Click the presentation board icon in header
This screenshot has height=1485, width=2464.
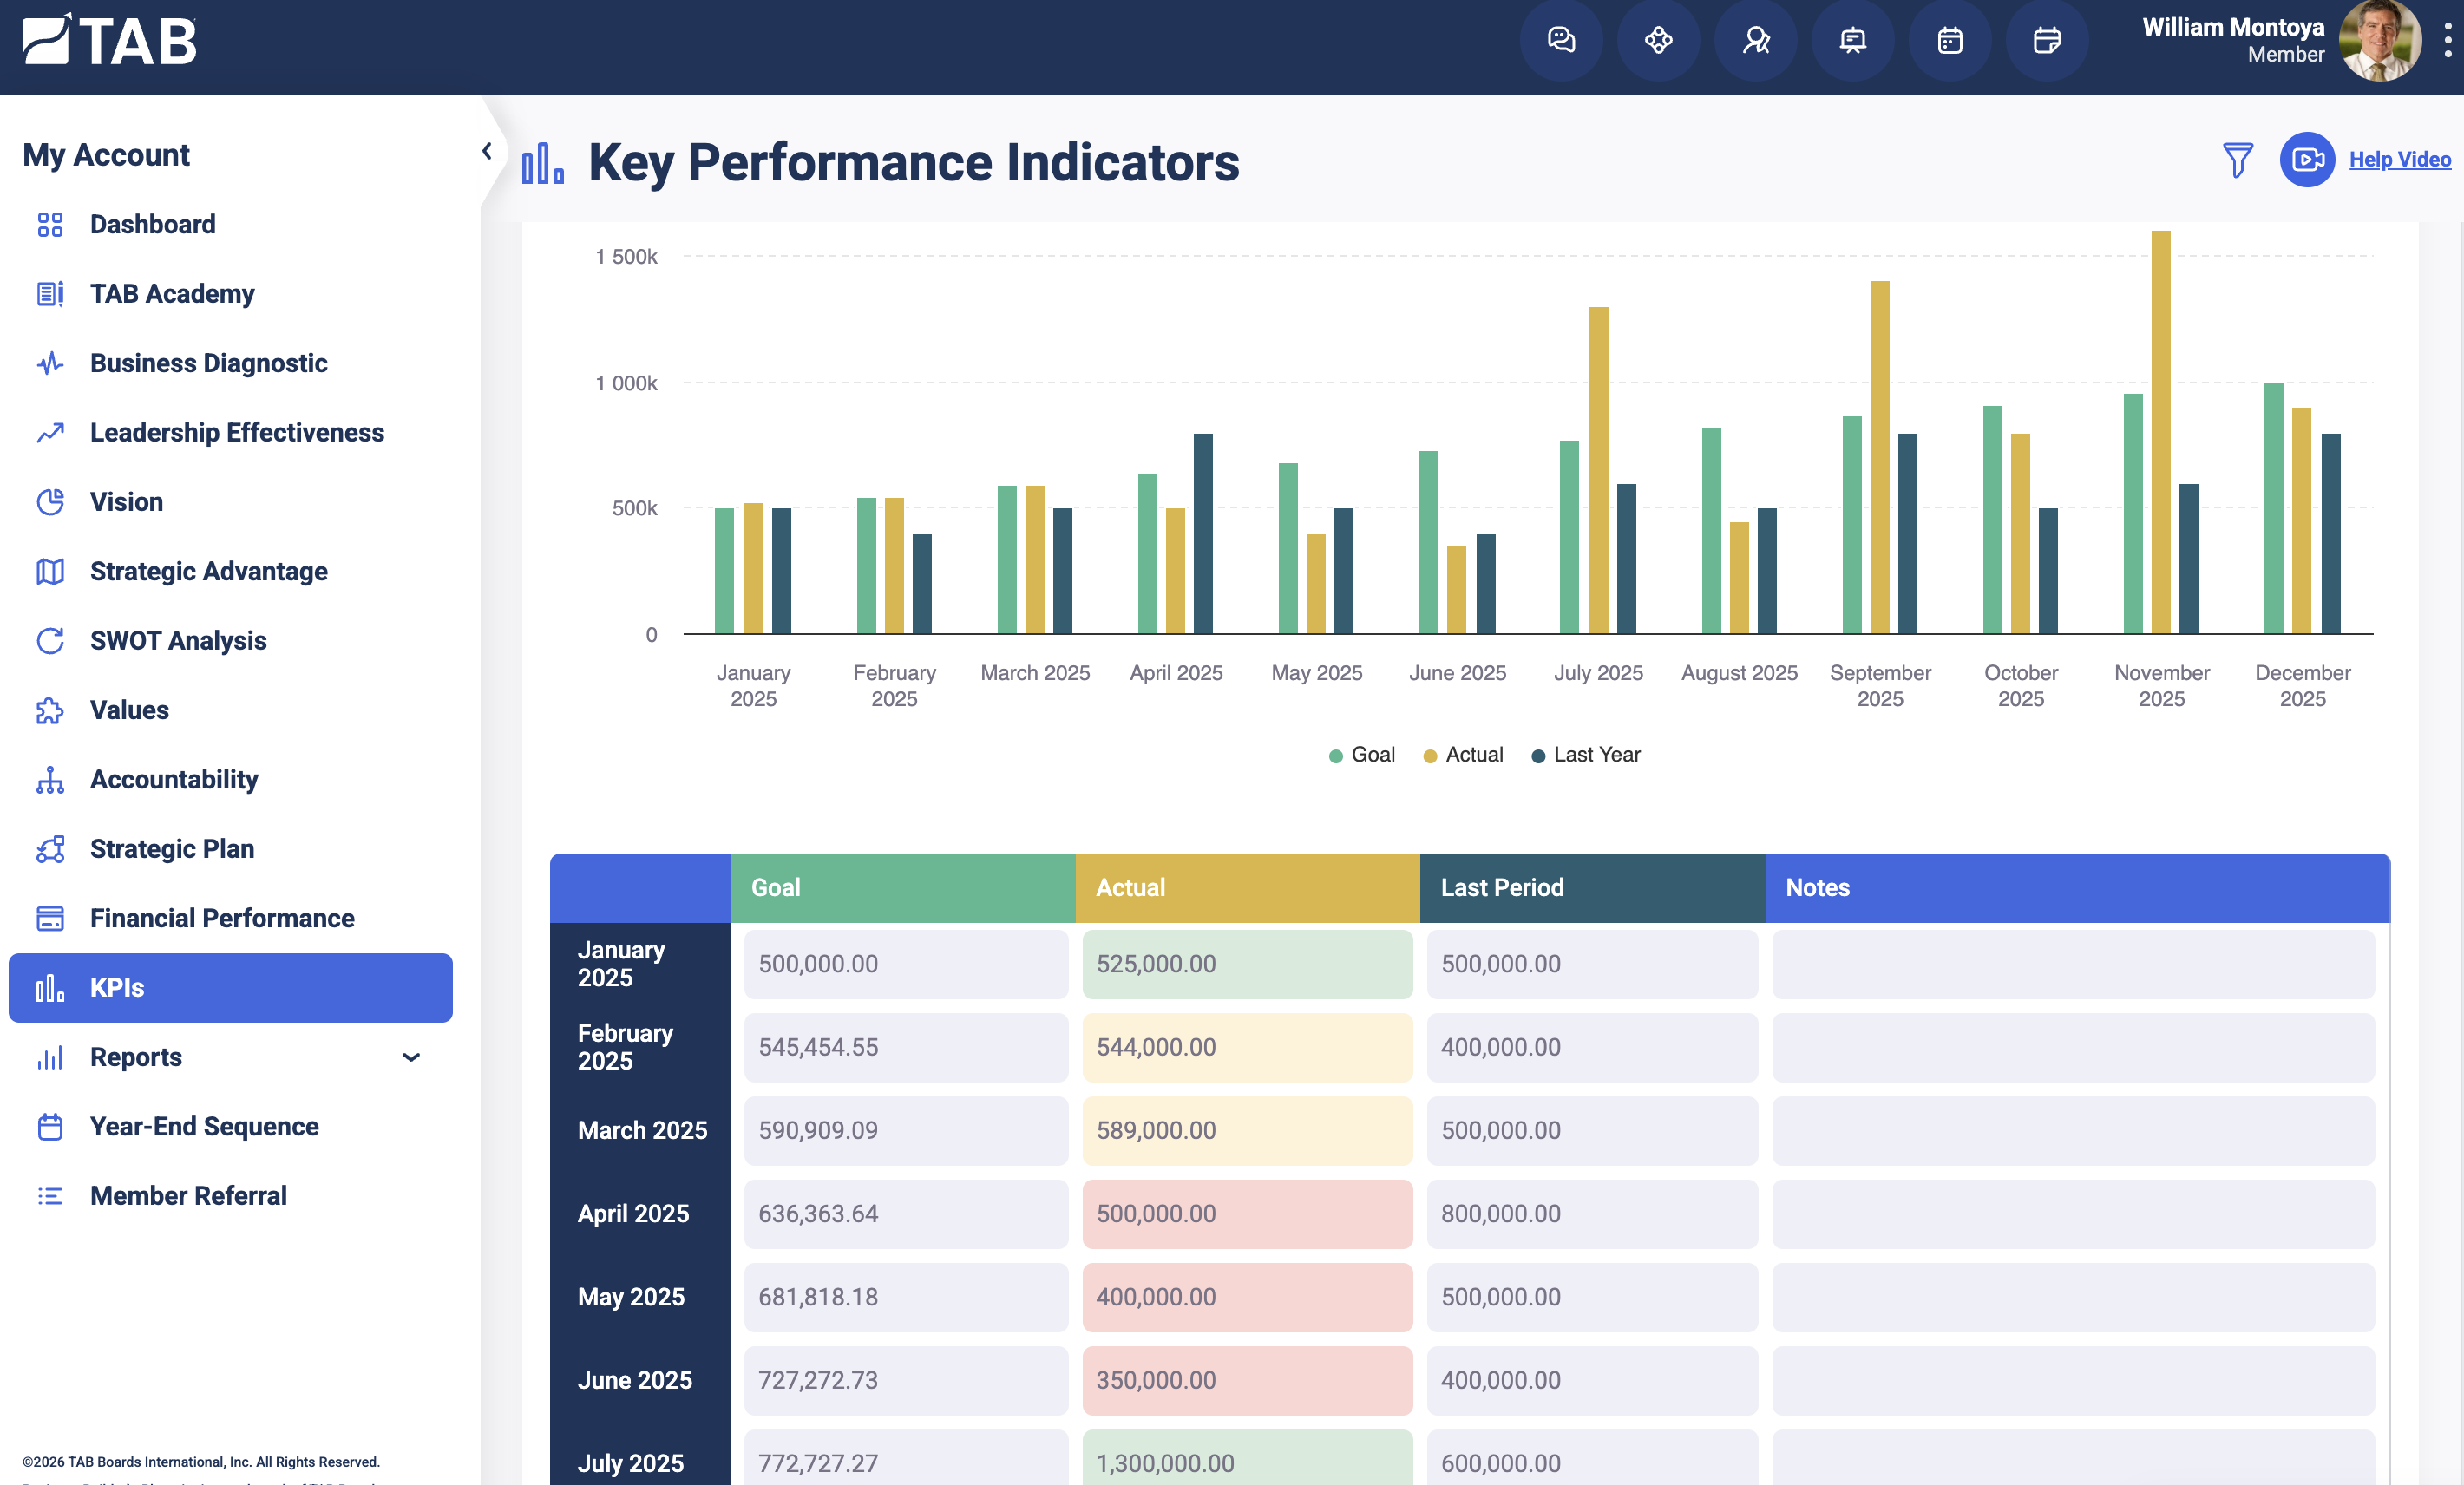(x=1853, y=41)
